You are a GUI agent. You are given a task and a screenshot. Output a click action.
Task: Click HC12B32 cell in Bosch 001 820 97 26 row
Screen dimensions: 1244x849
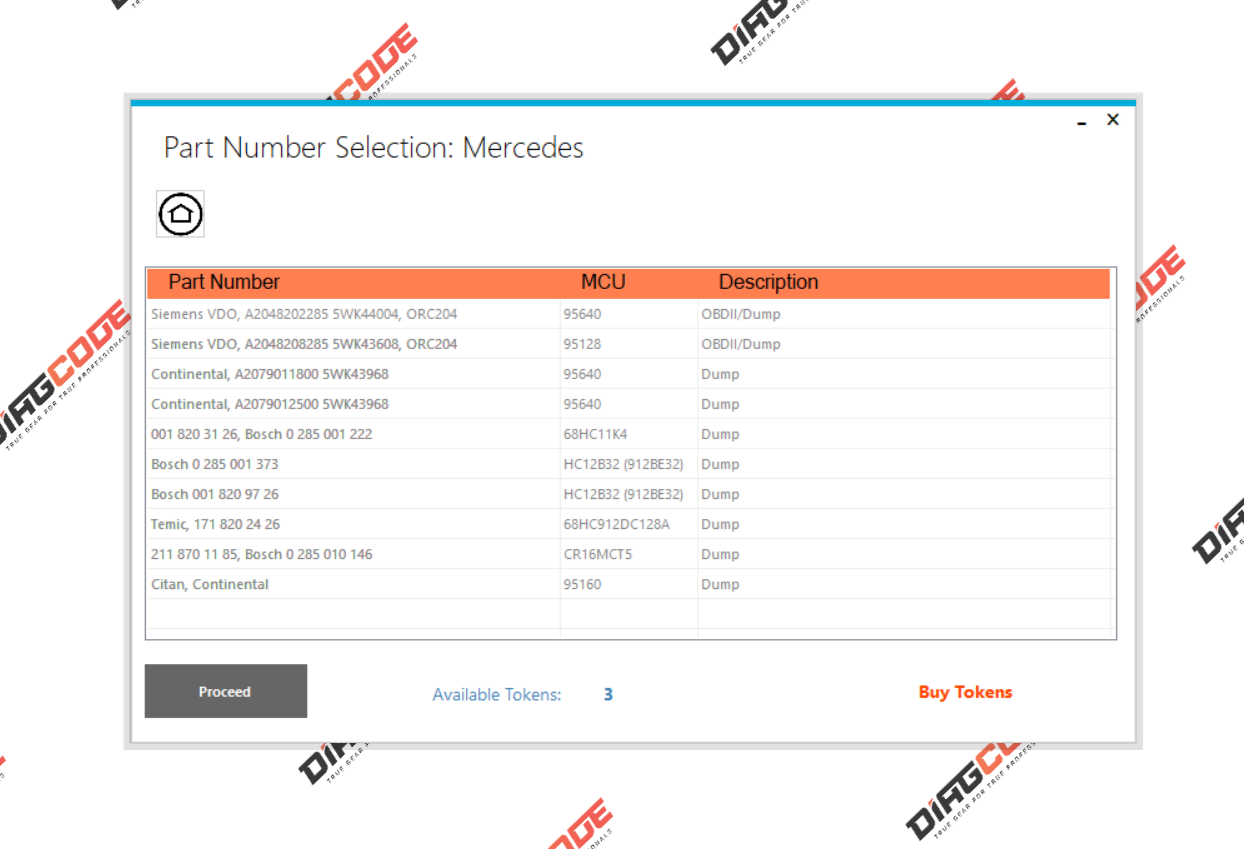pyautogui.click(x=629, y=494)
